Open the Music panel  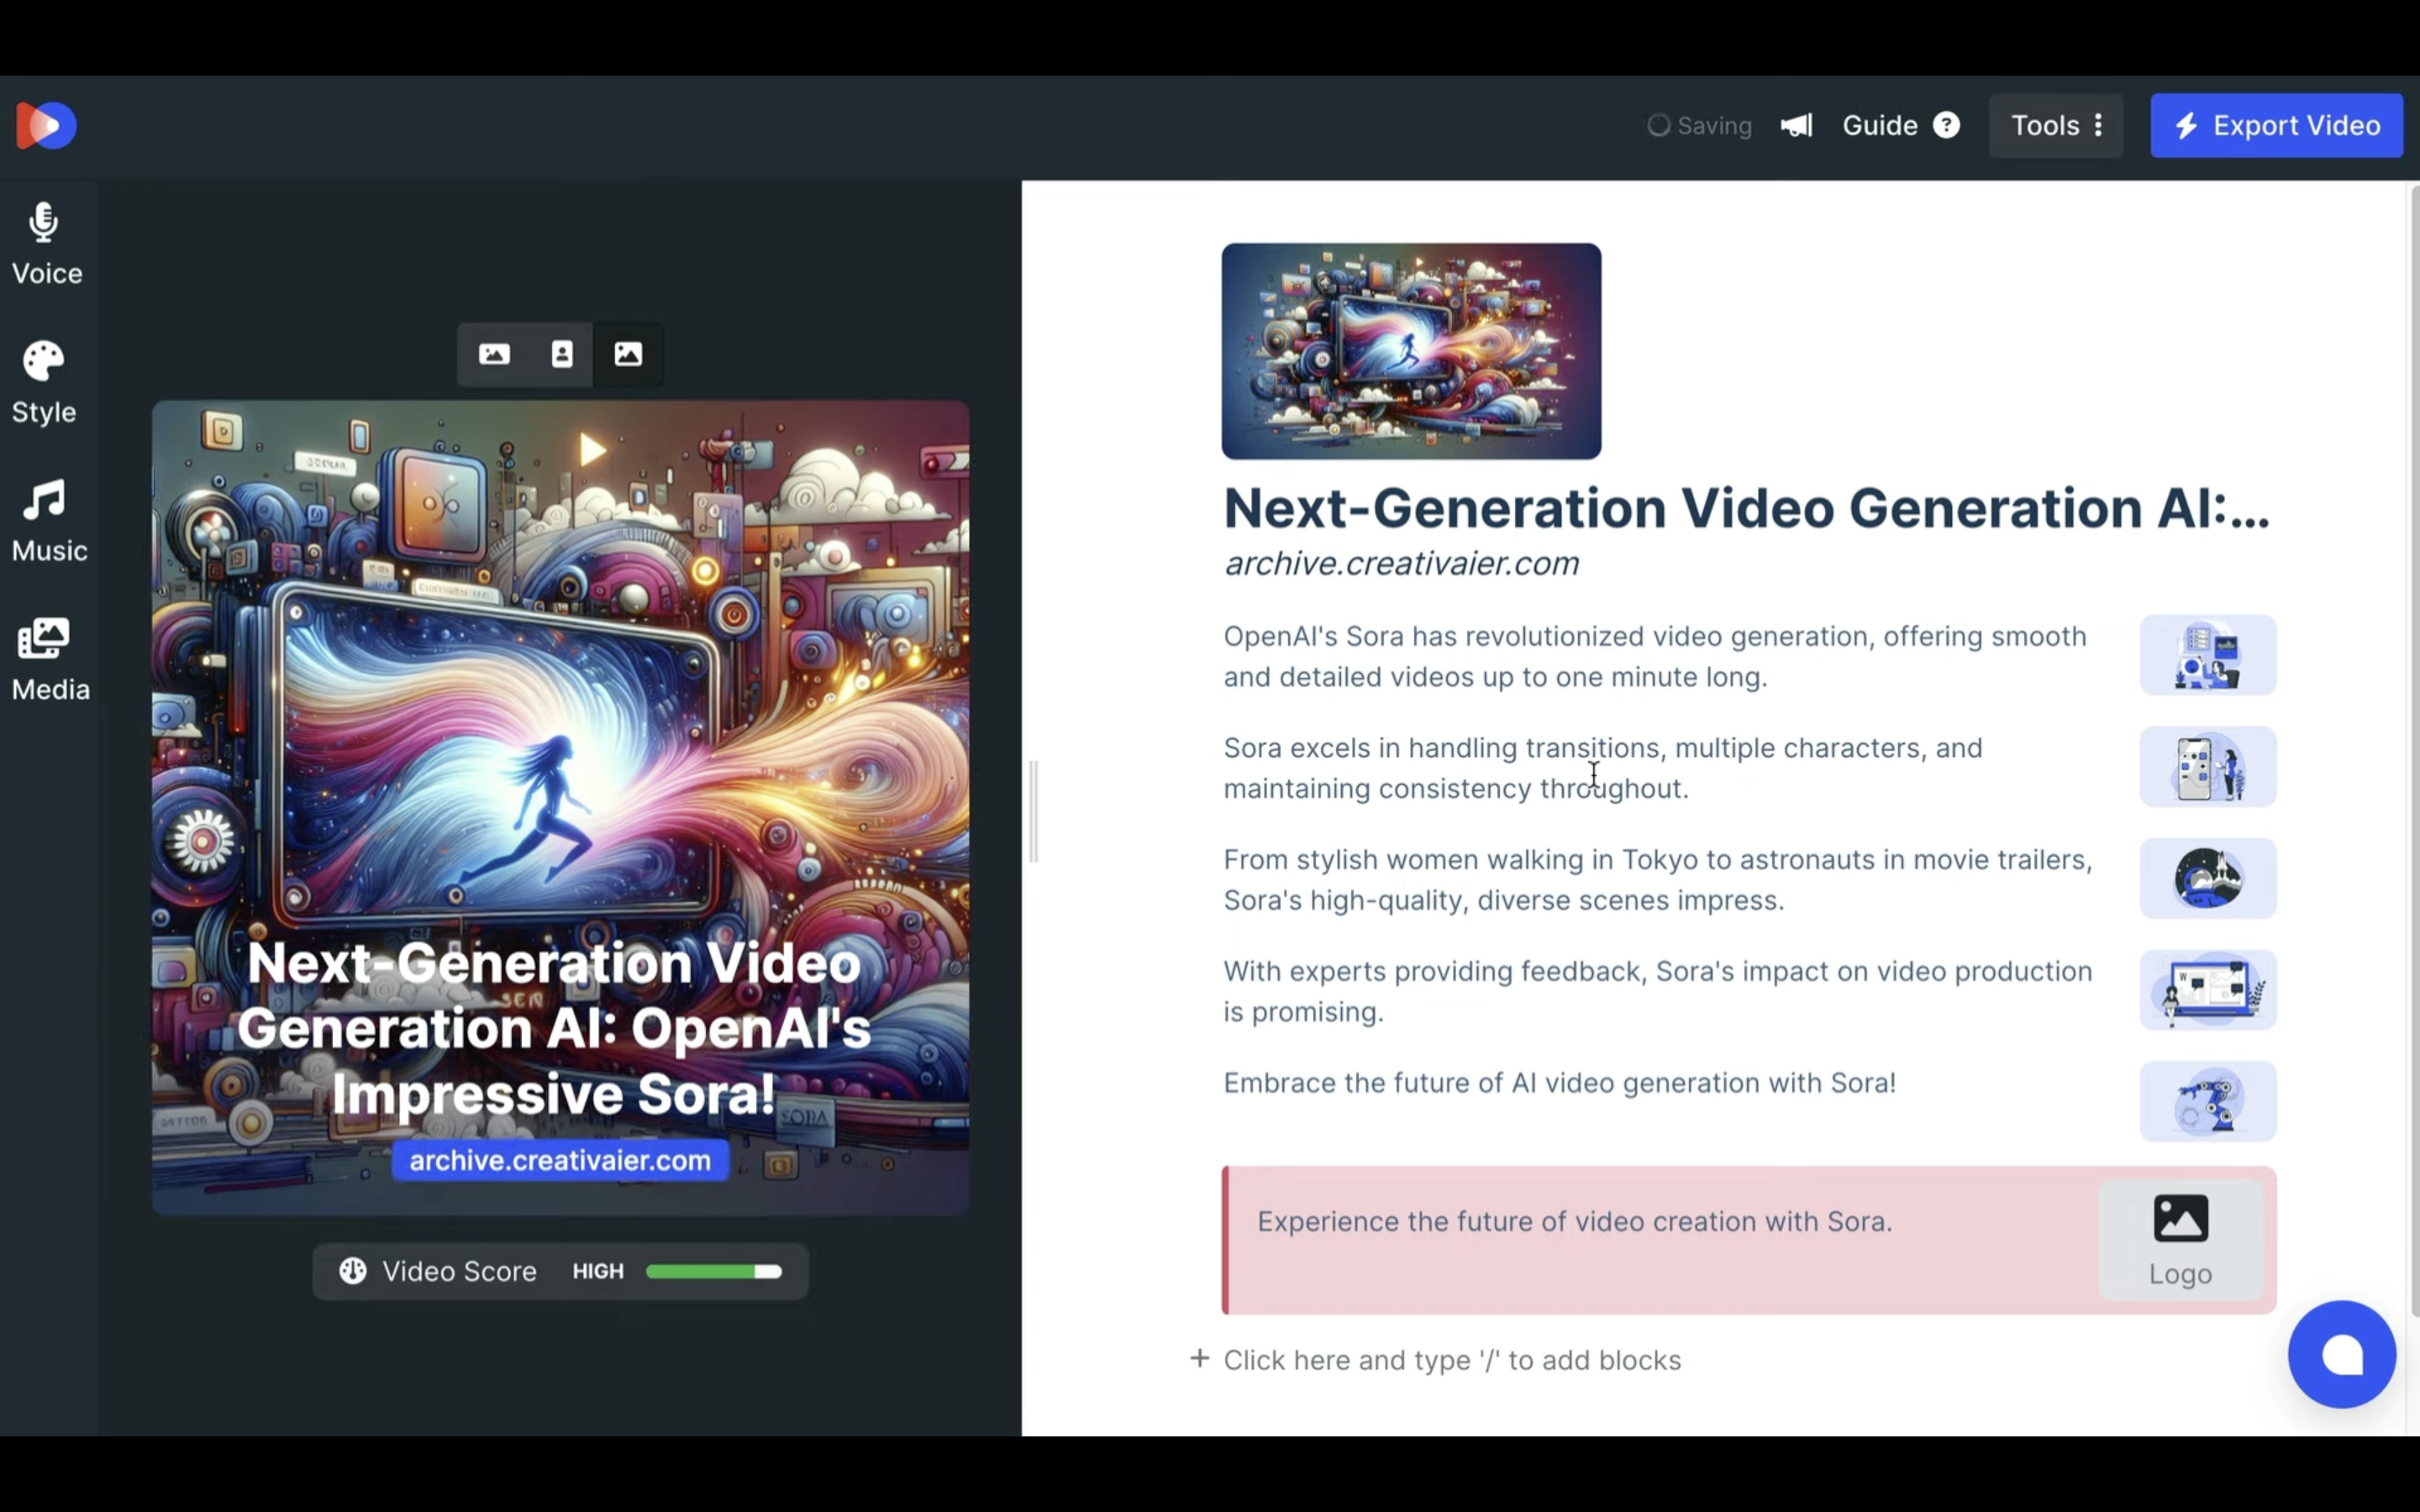(48, 521)
